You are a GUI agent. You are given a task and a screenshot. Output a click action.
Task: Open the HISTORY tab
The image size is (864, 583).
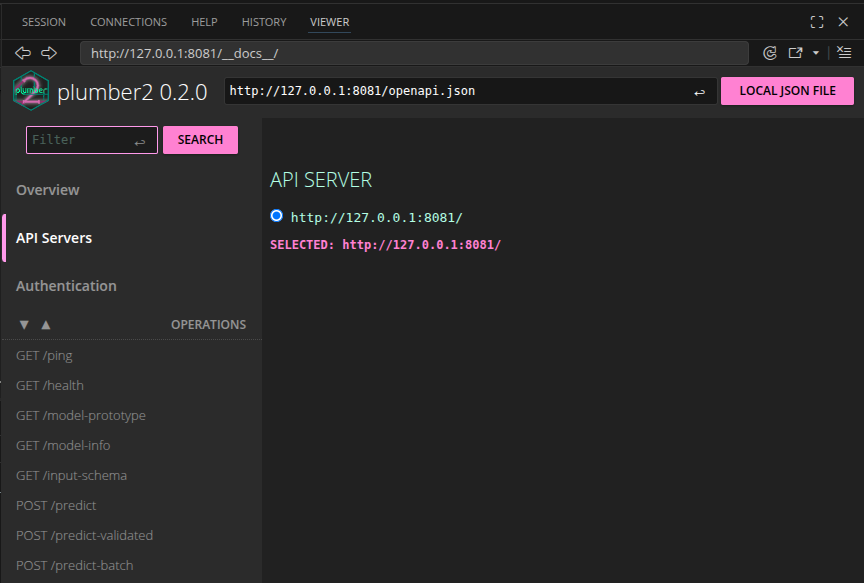click(264, 22)
